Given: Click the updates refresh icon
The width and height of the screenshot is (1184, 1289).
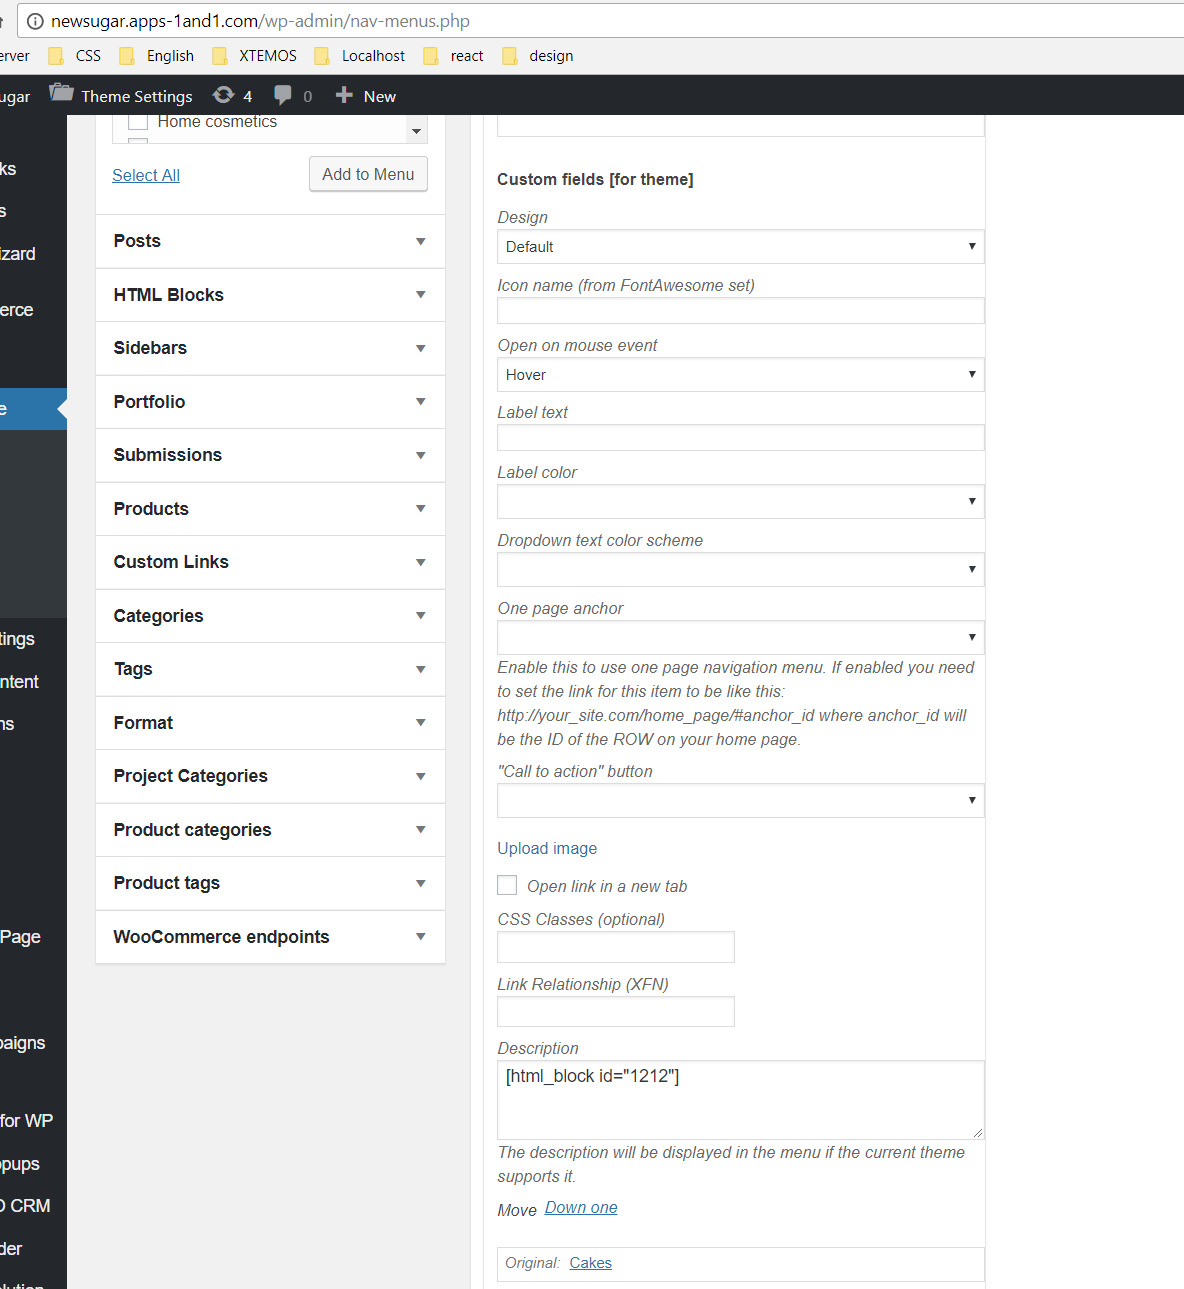Looking at the screenshot, I should [223, 95].
